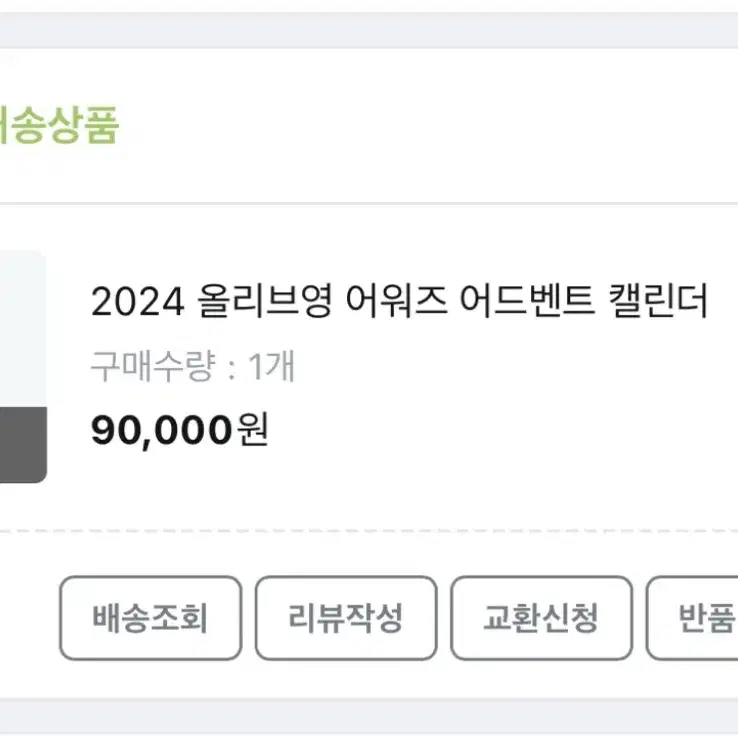Viewport: 738px width, 738px height.
Task: Open the 어드벤트 캘린더 product details
Action: 400,301
